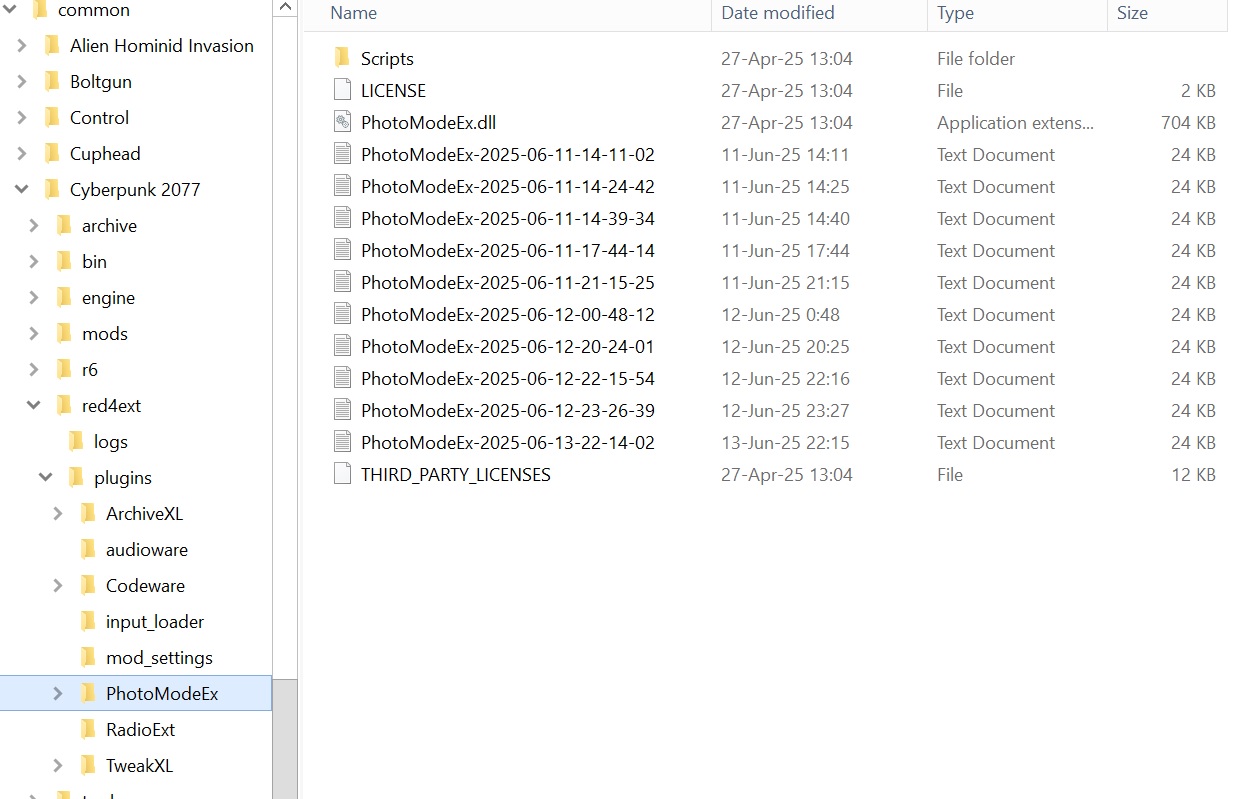This screenshot has height=799, width=1237.
Task: Open the Scripts folder icon
Action: [x=342, y=58]
